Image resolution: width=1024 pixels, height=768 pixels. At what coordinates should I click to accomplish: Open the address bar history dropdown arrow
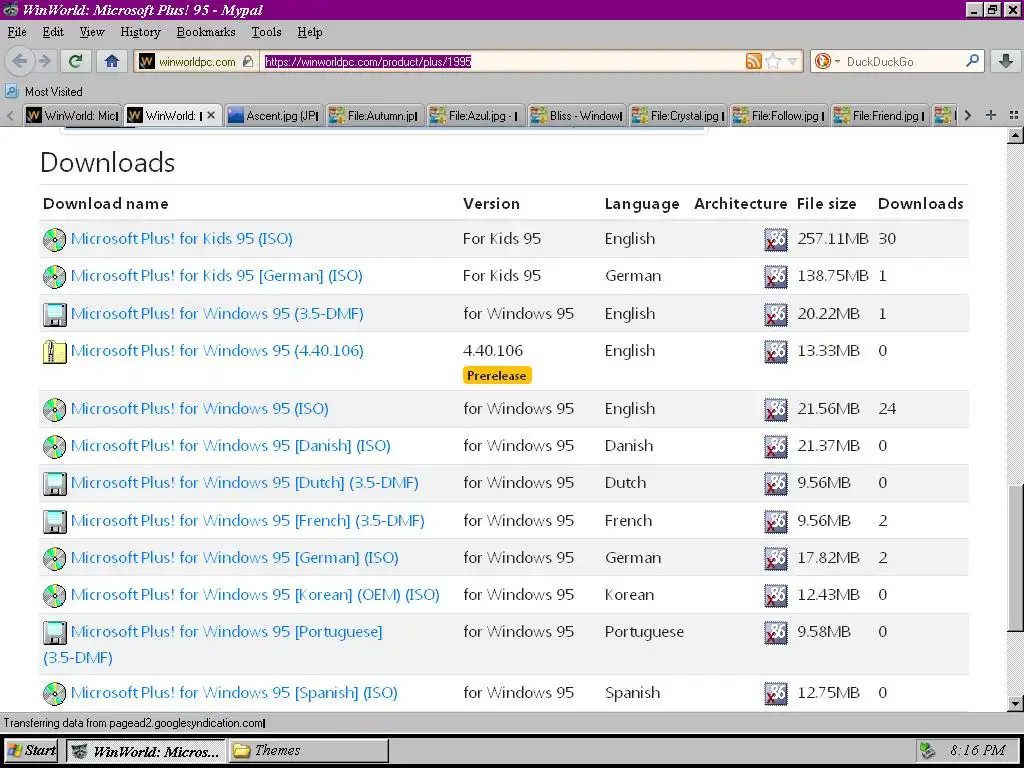792,61
